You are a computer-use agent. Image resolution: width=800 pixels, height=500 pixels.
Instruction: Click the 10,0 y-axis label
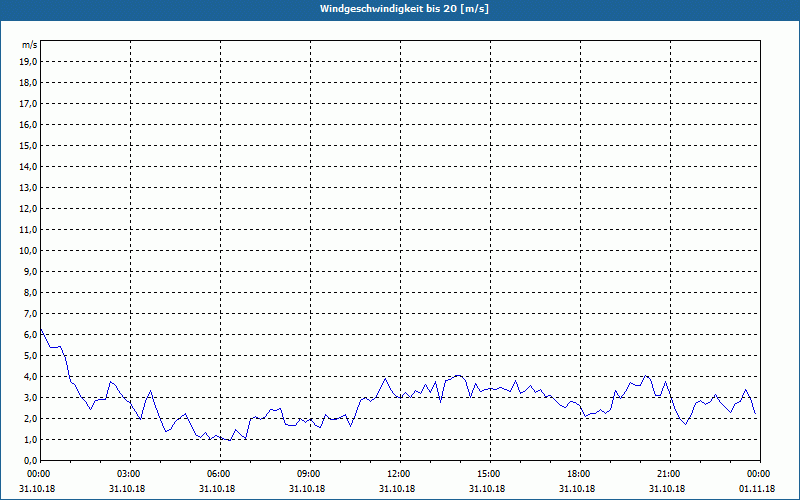coord(28,251)
